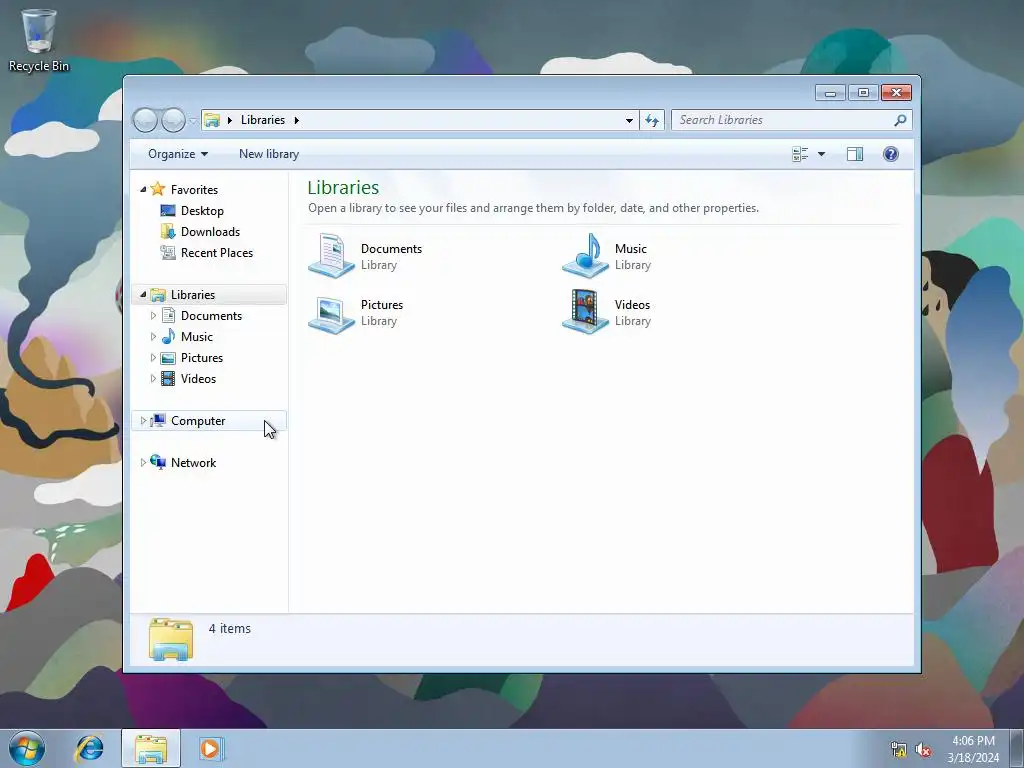
Task: Expand the Music tree node
Action: [x=153, y=336]
